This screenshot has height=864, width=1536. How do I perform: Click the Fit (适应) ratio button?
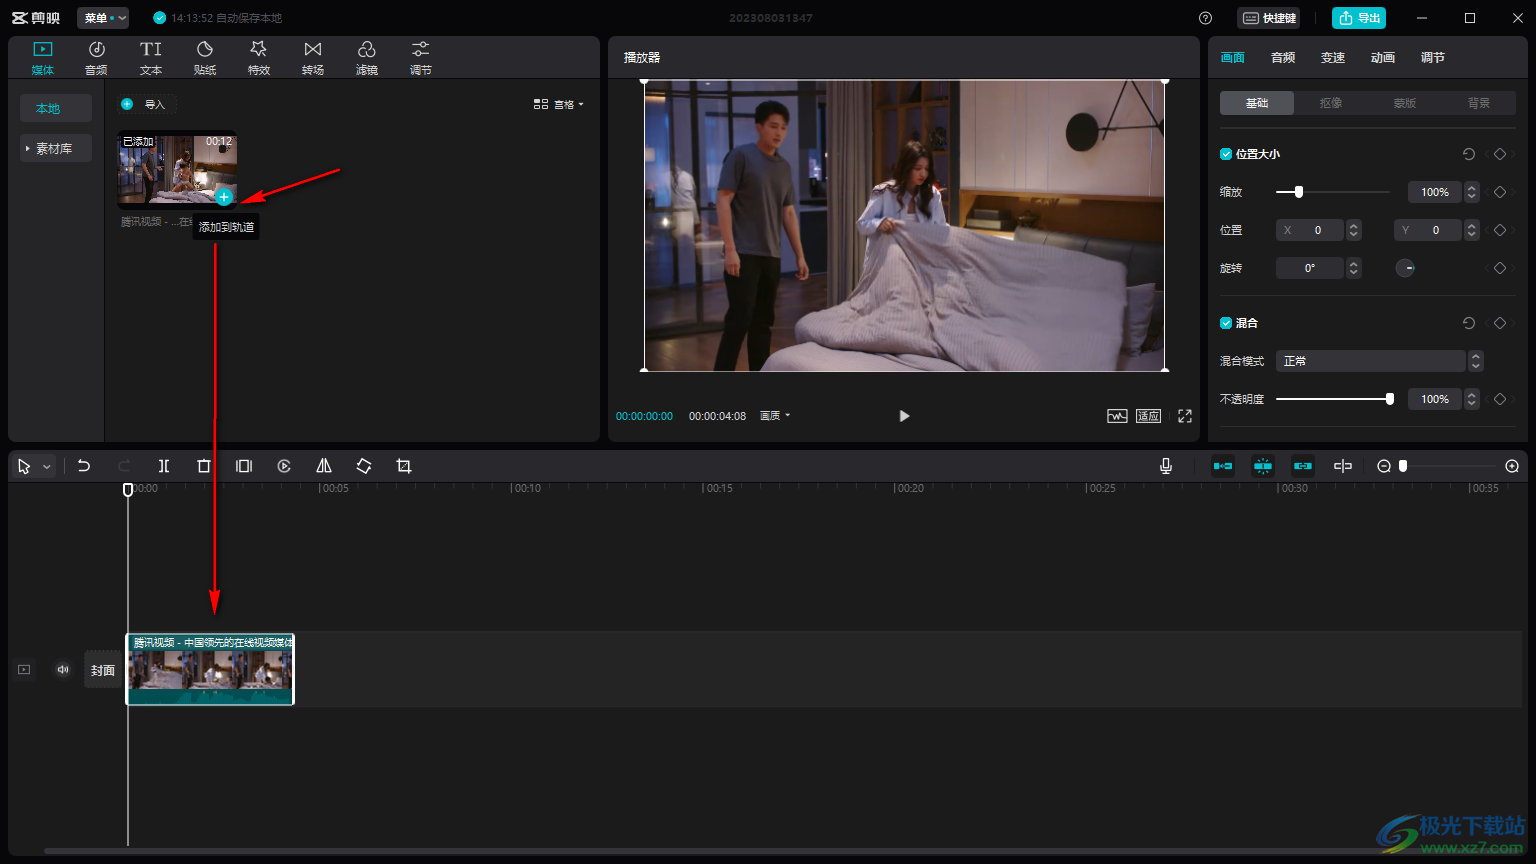(x=1148, y=416)
